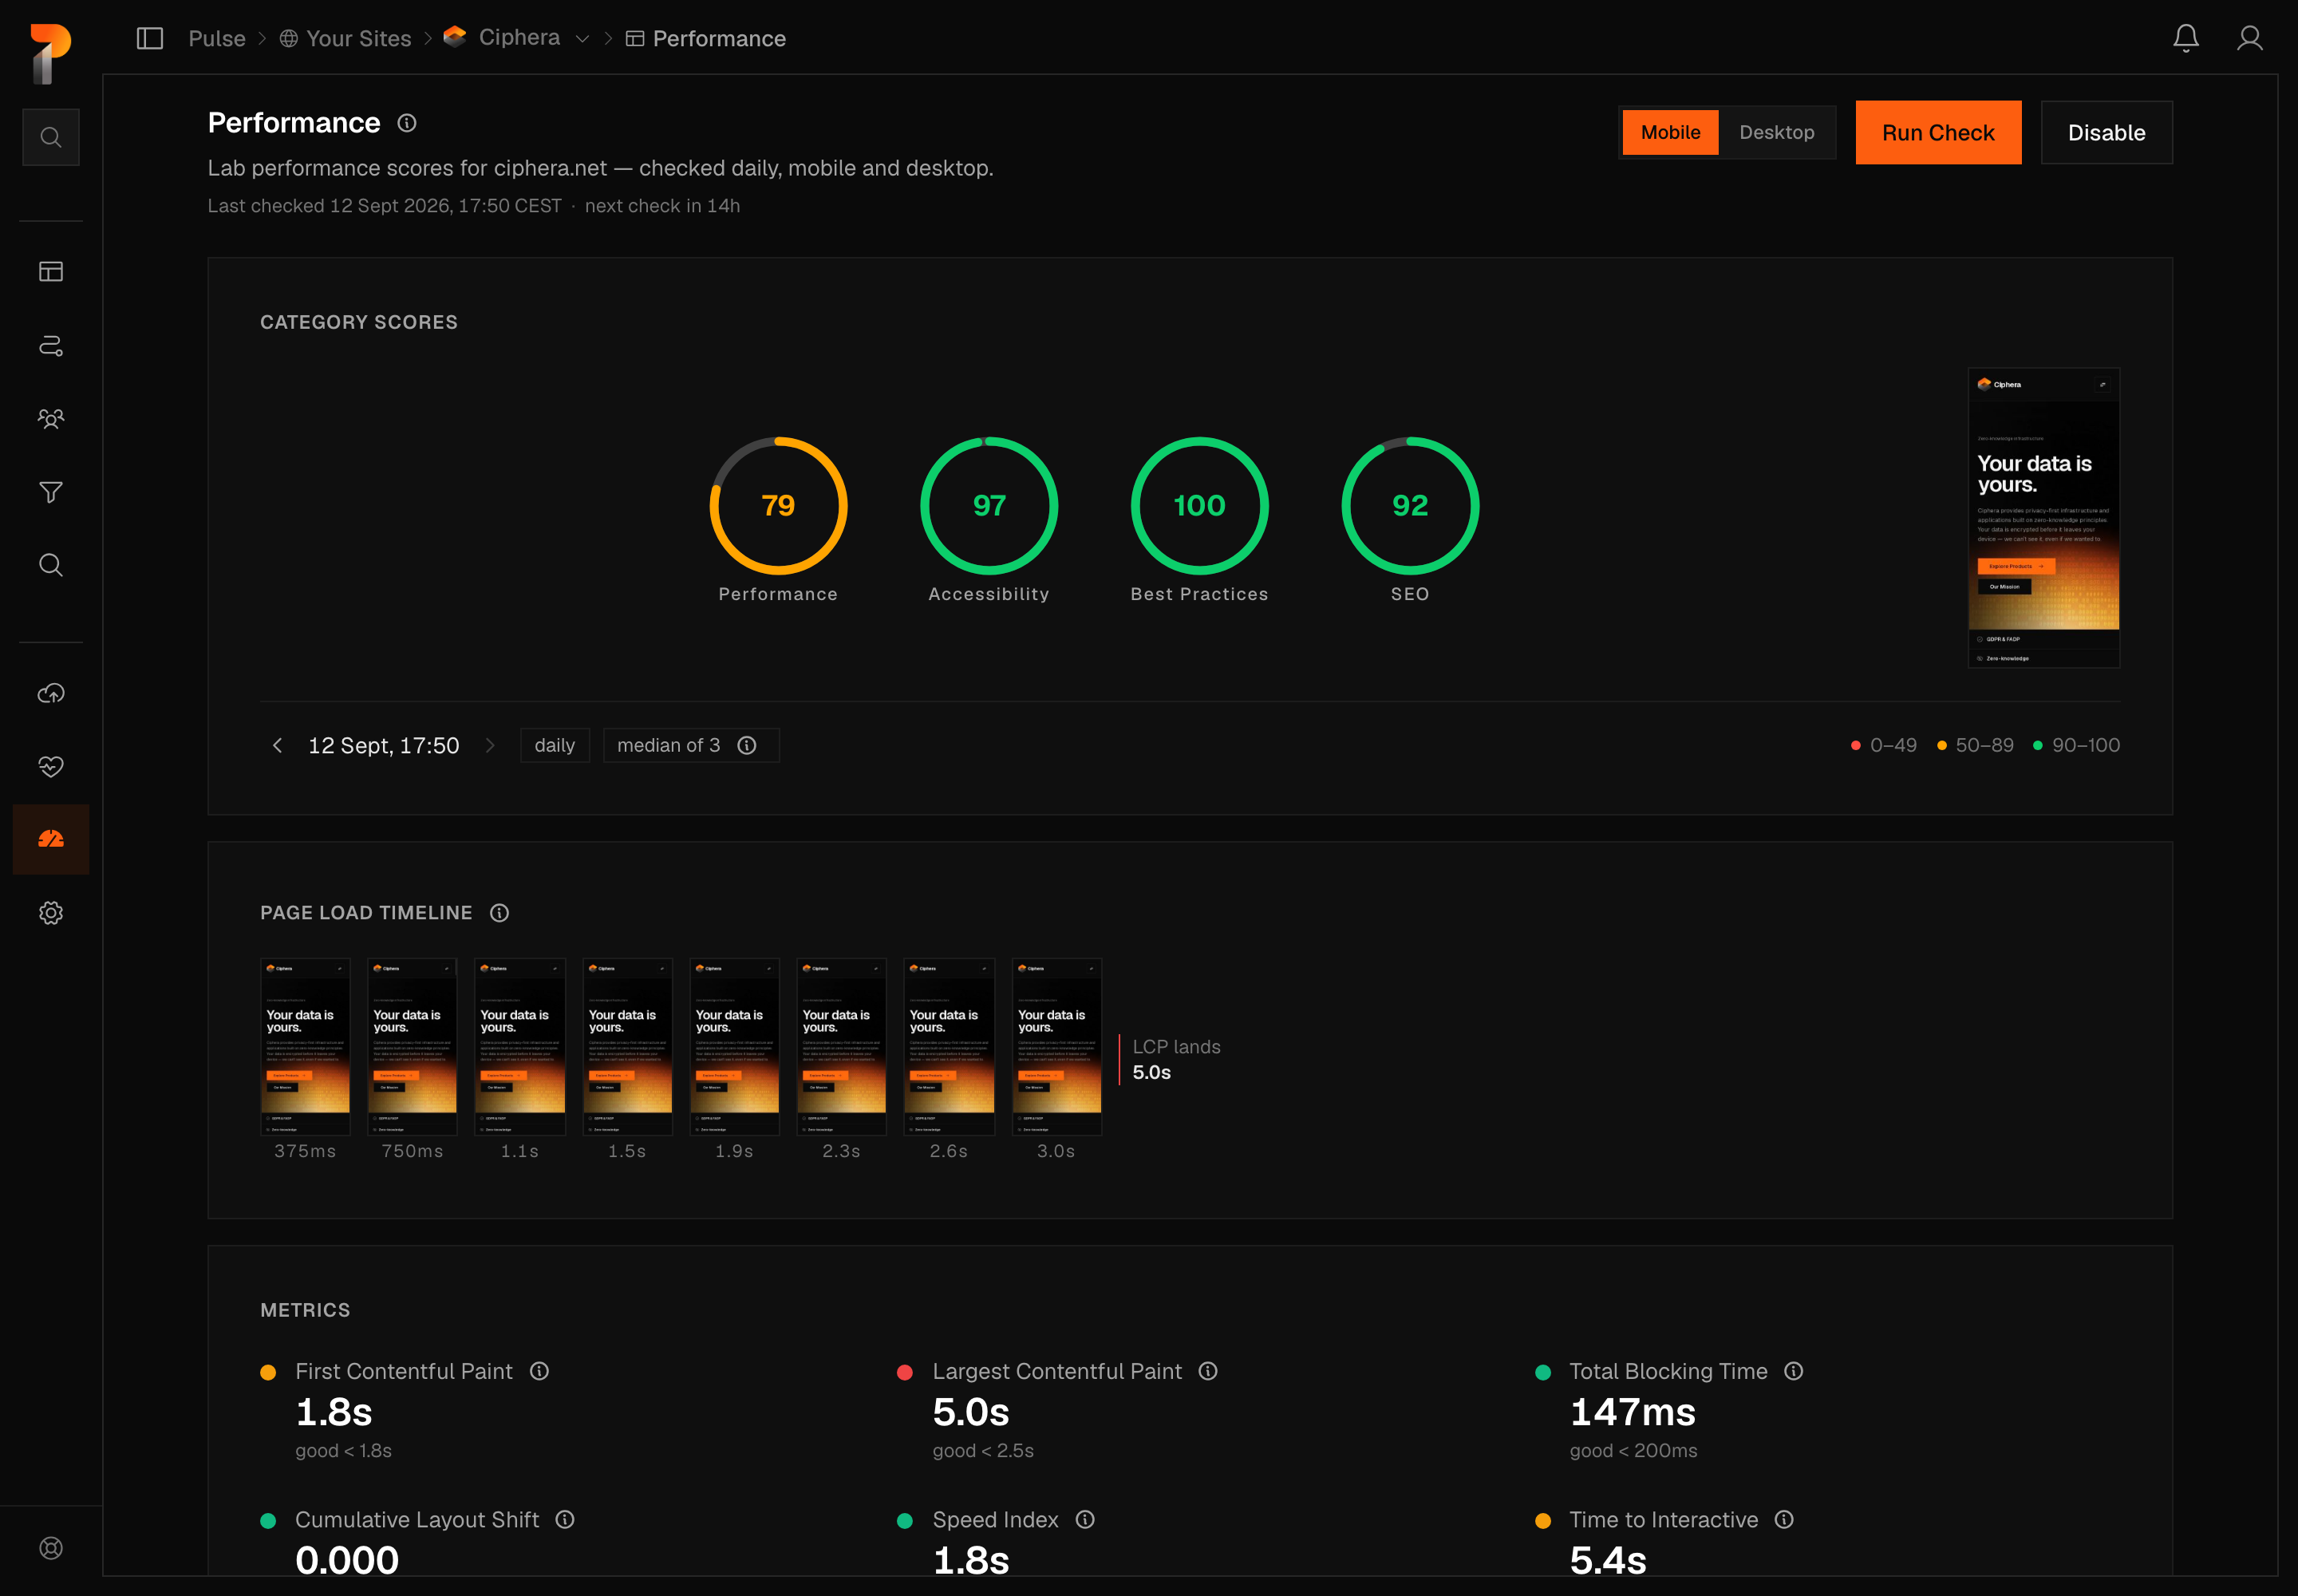This screenshot has width=2298, height=1596.
Task: Open the dashboard layout icon in sidebar
Action: pos(51,272)
